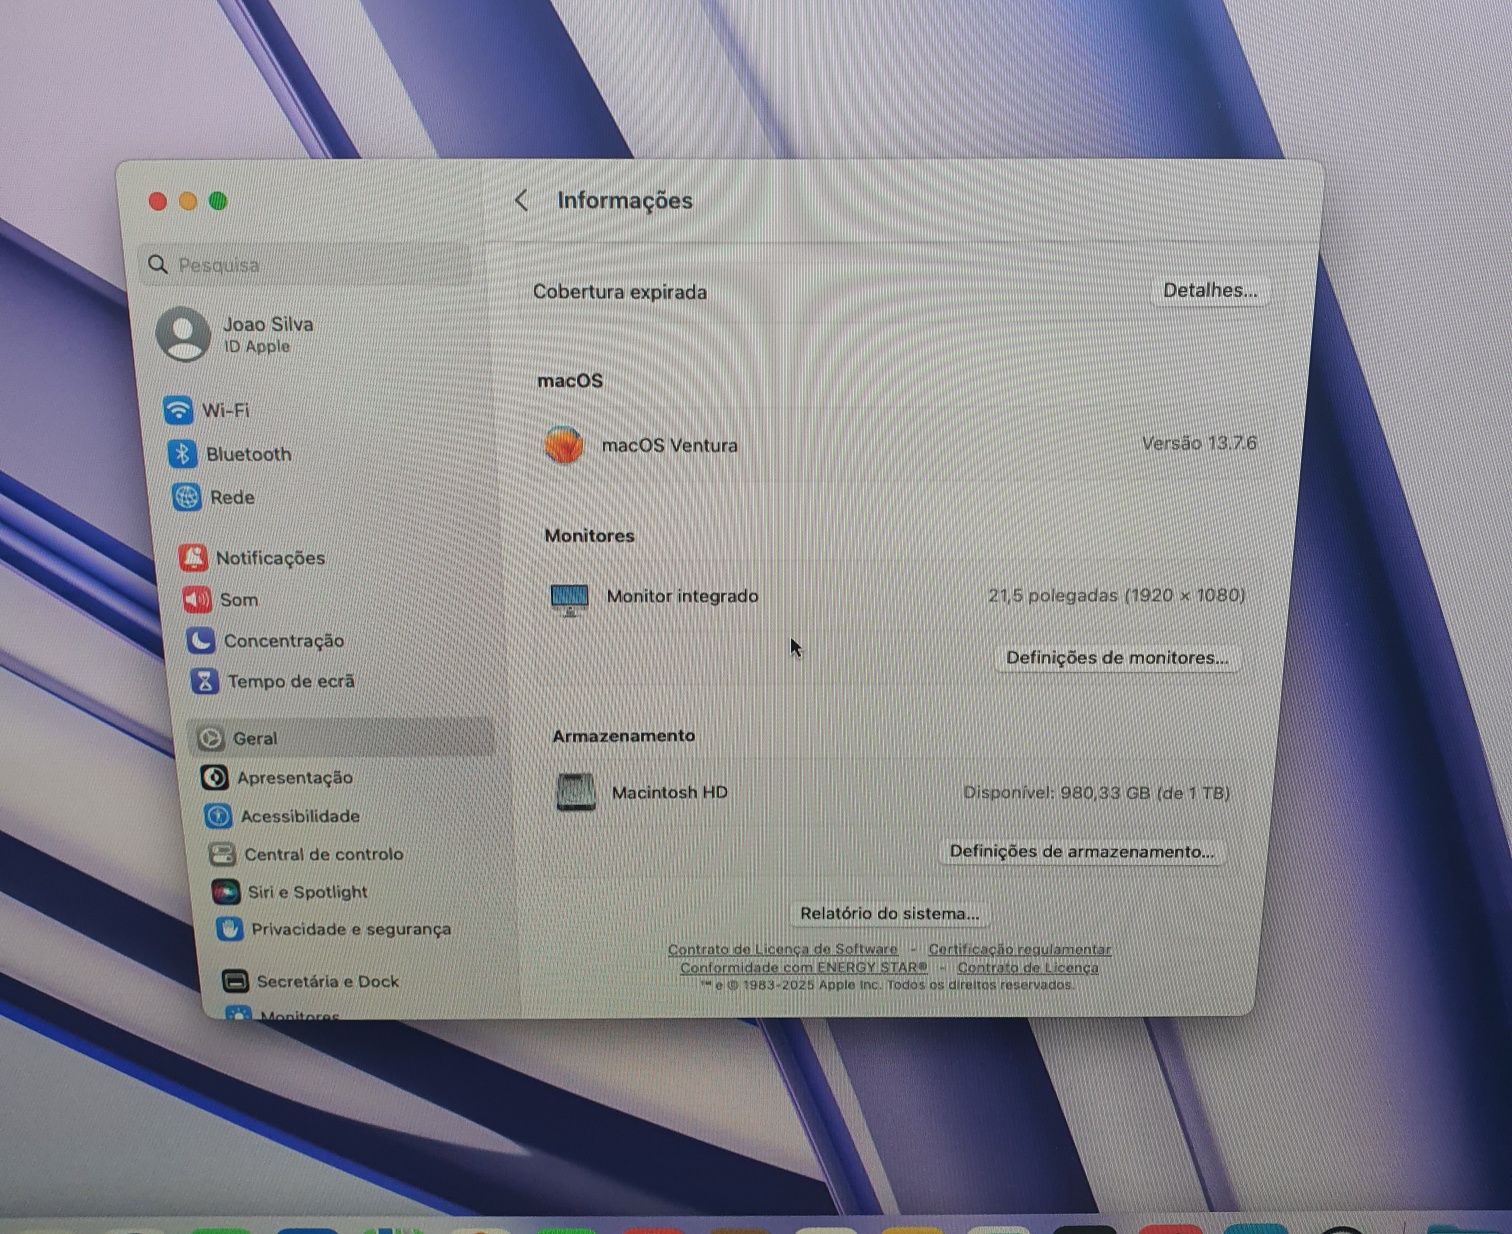Go back using the chevron arrow
1512x1234 pixels.
click(x=521, y=200)
